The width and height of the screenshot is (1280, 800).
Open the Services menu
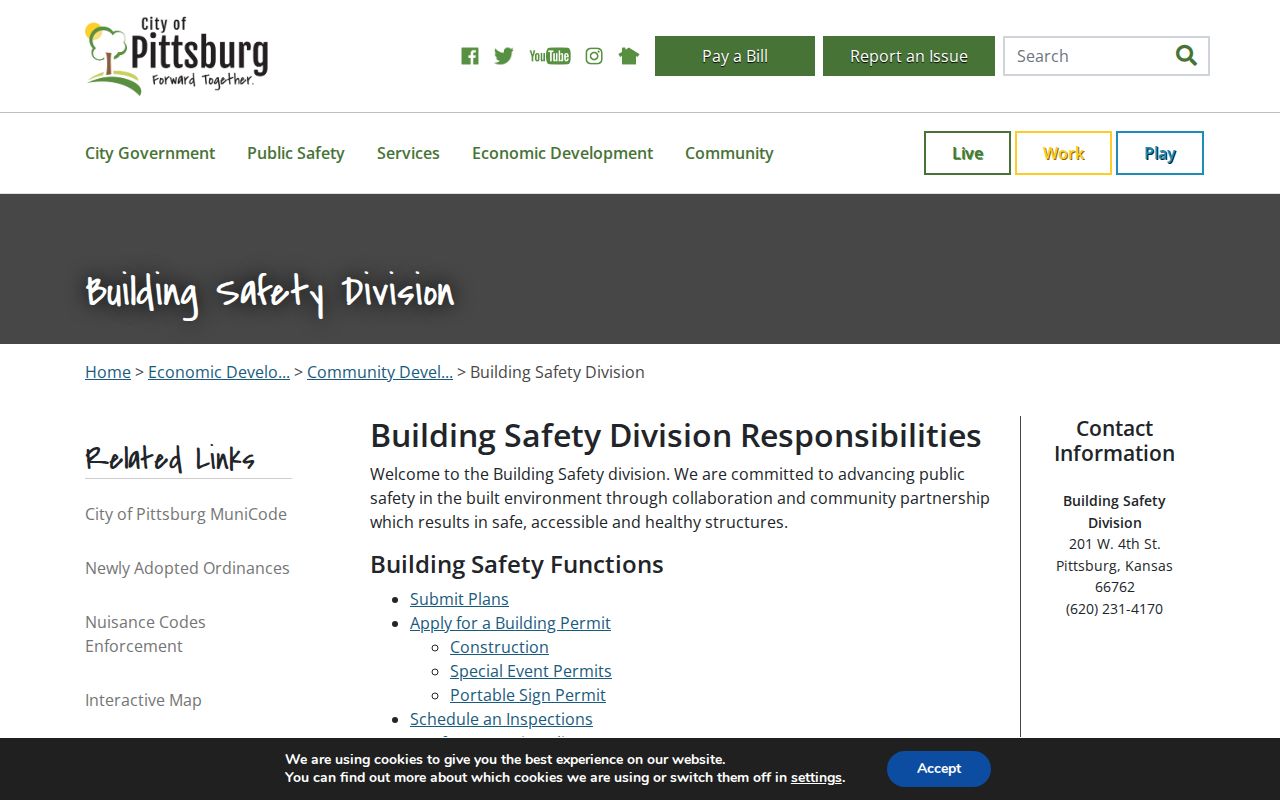pyautogui.click(x=408, y=153)
